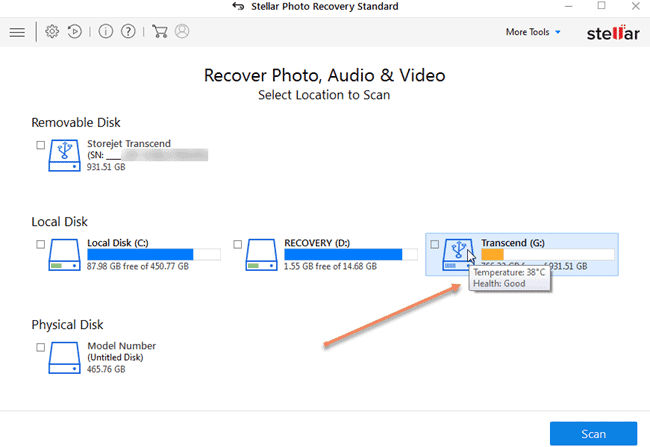Click the 'Model Number' disk label
The image size is (650, 447).
pos(121,346)
